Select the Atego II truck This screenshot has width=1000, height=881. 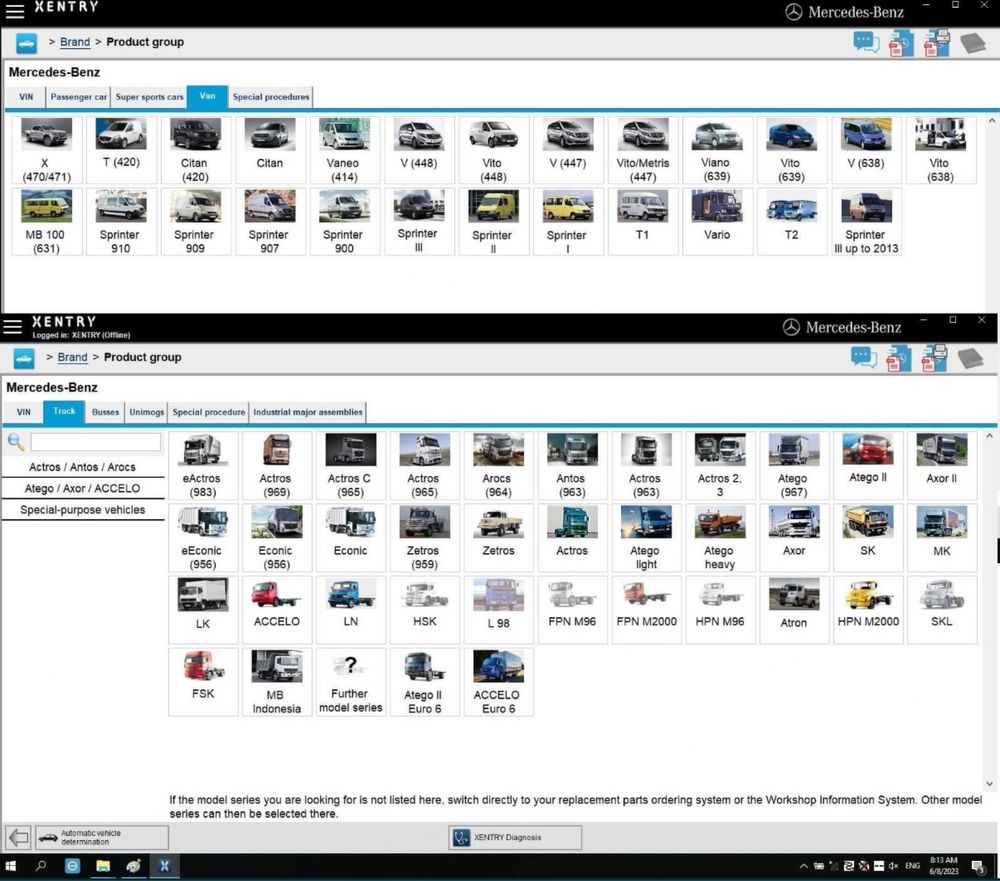(x=867, y=466)
